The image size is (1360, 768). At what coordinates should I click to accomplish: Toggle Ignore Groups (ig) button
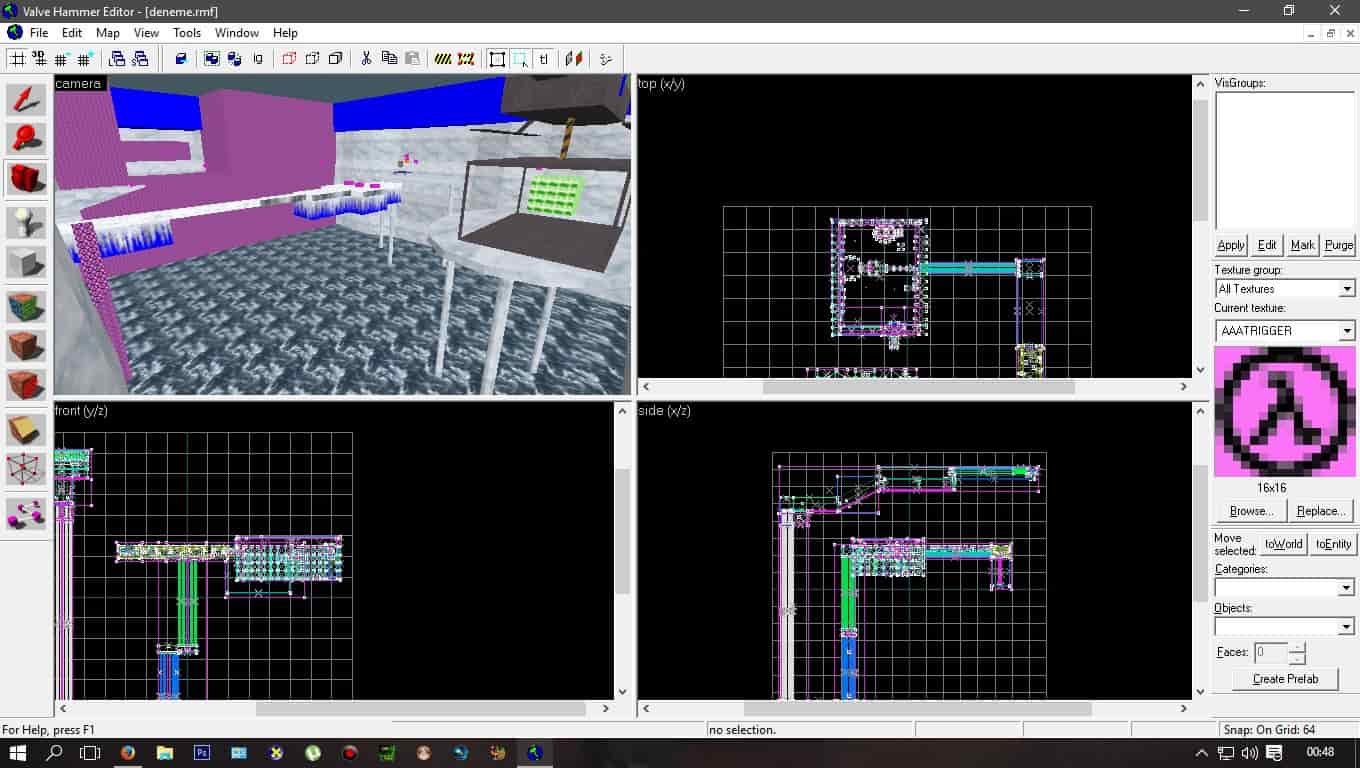click(258, 59)
